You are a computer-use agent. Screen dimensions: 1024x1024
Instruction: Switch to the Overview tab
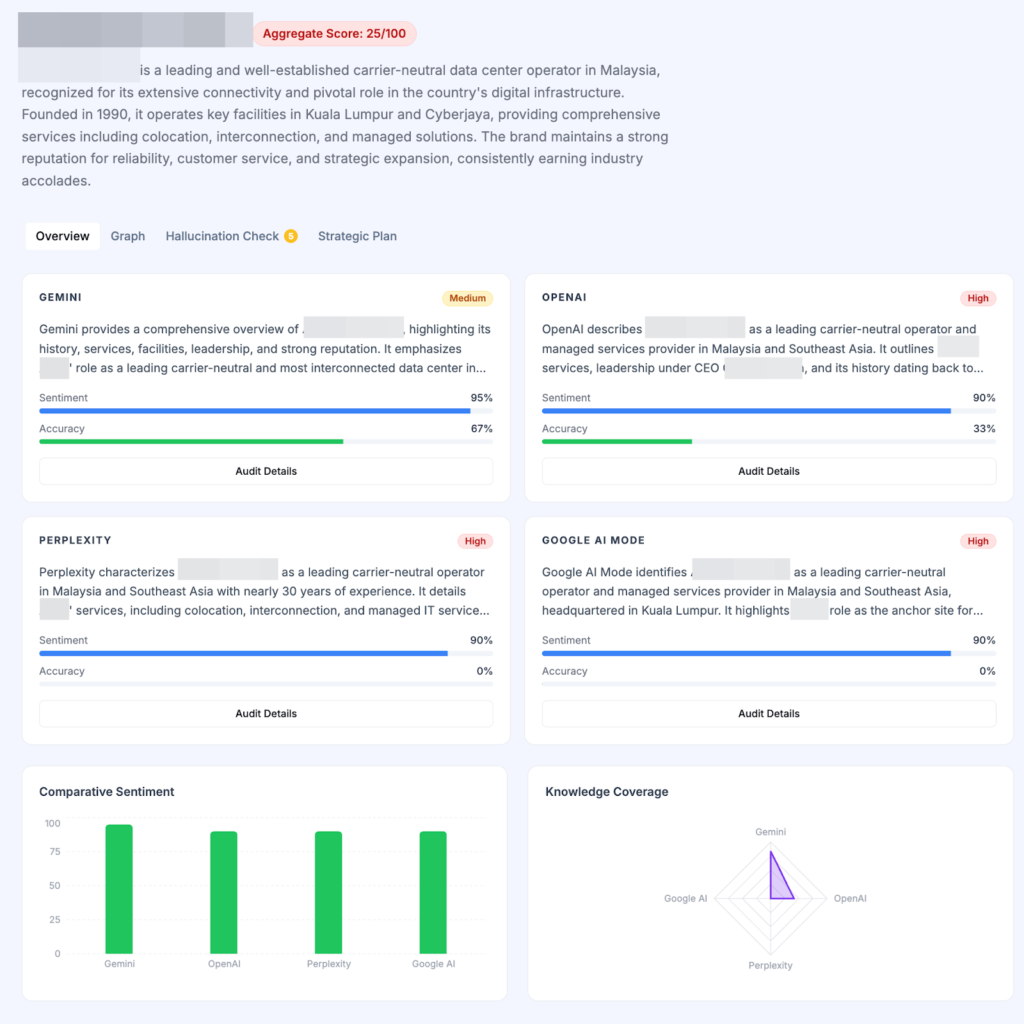point(62,237)
